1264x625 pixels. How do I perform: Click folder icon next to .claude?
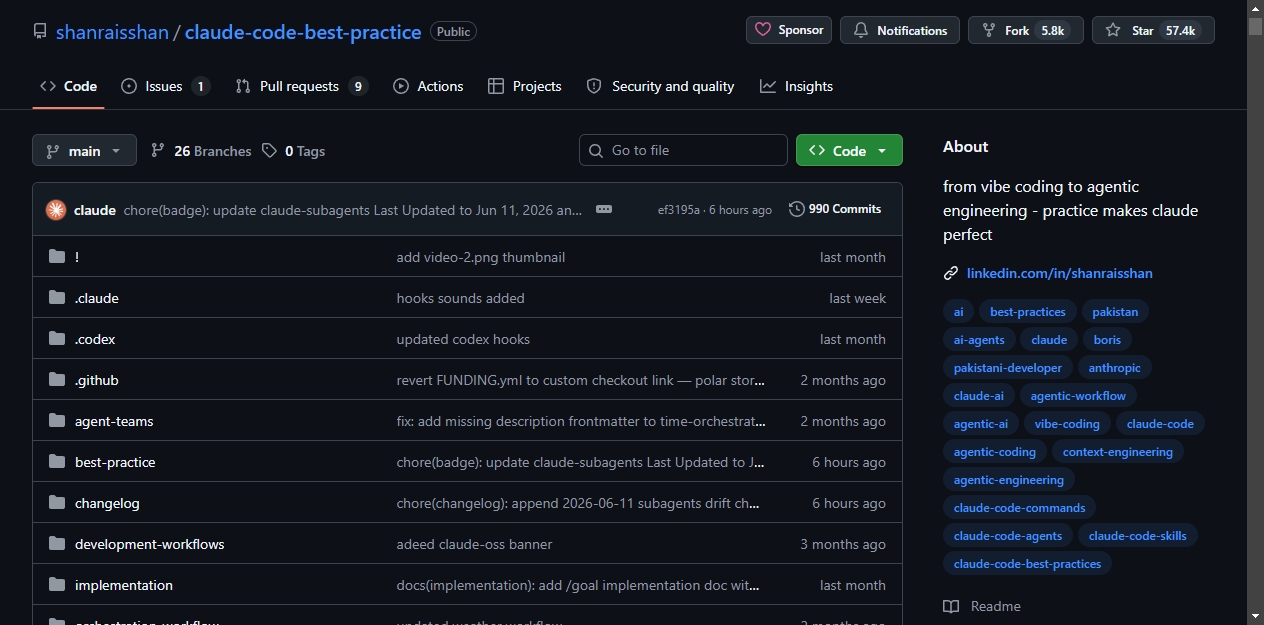[x=57, y=298]
